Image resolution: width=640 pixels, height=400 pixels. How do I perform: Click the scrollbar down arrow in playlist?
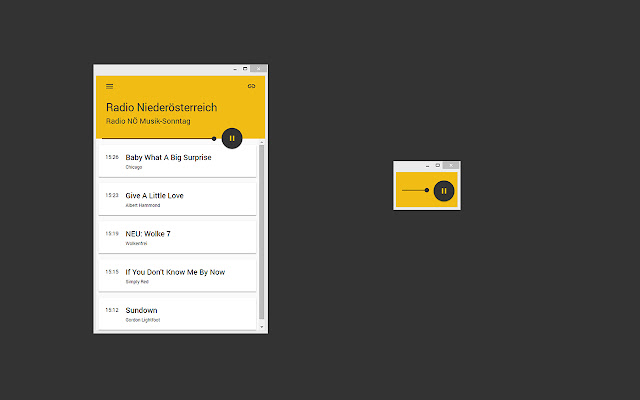(x=262, y=327)
